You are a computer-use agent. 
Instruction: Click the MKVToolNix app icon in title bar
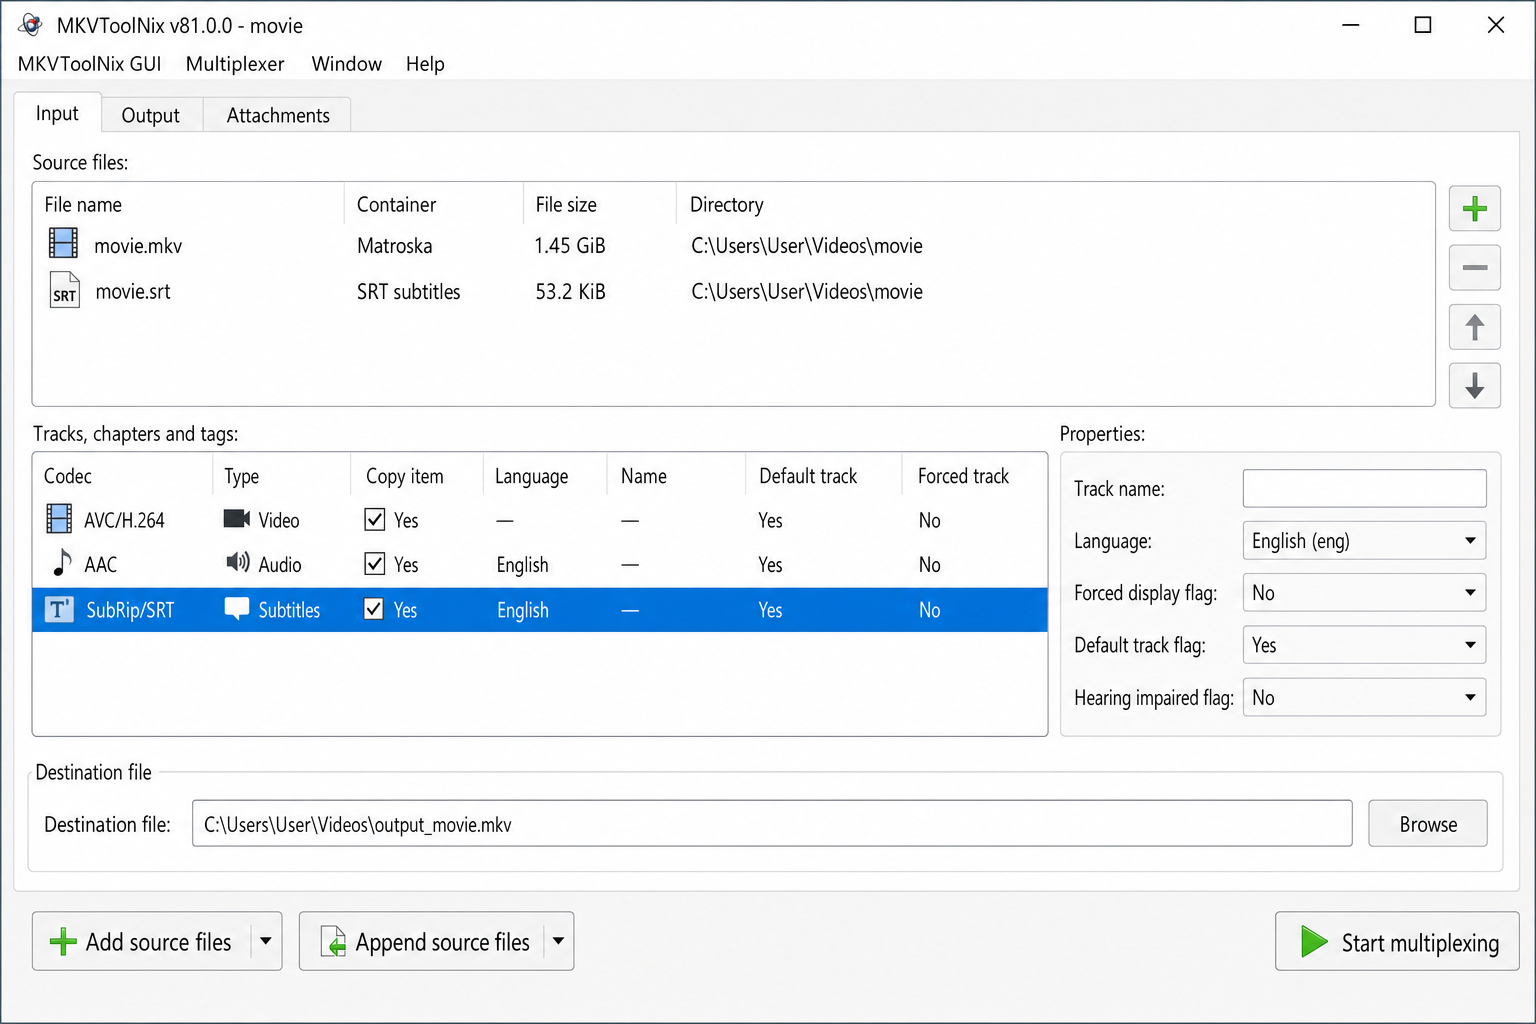click(x=30, y=25)
